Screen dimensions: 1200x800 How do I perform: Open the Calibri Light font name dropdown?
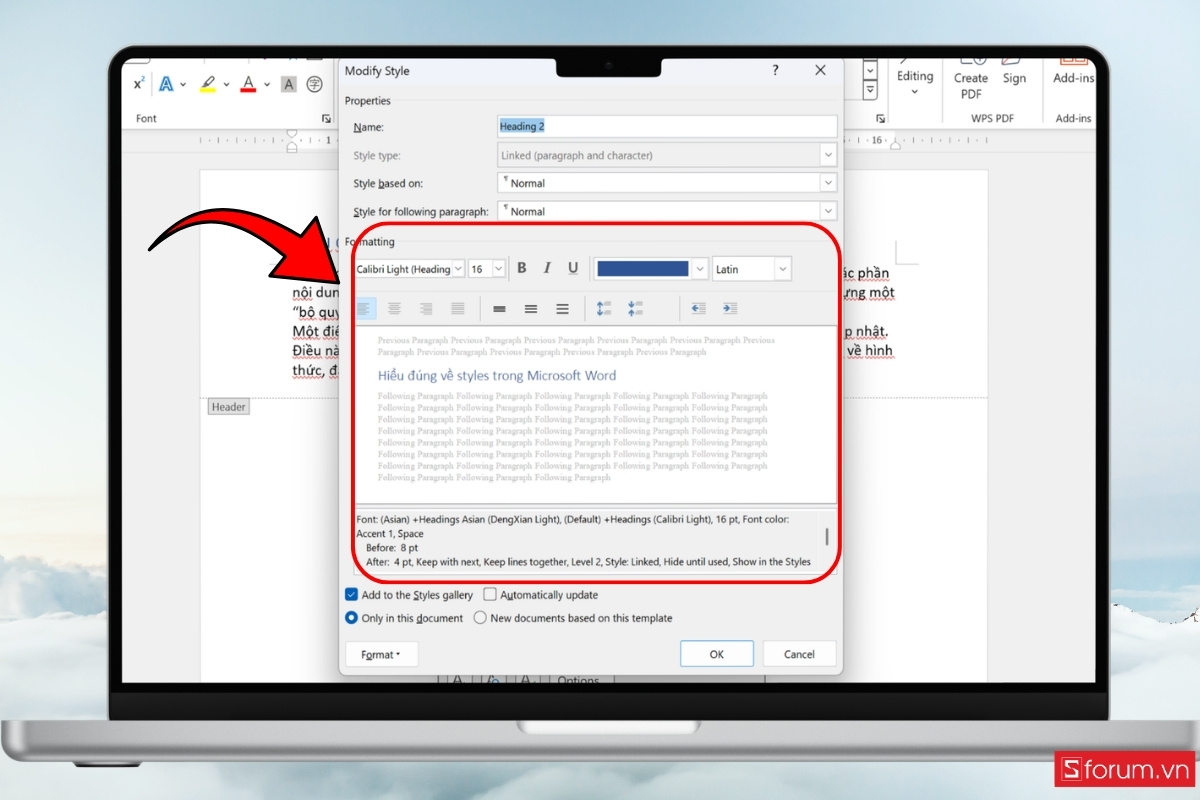click(458, 269)
